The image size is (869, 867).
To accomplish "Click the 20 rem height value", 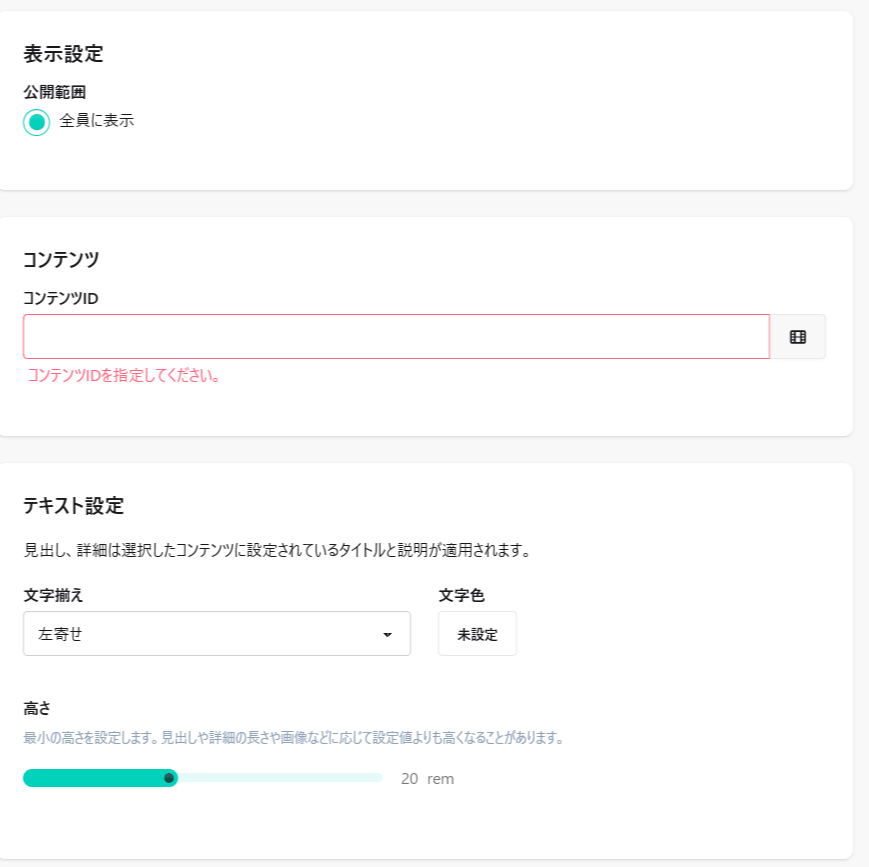I will tap(427, 778).
